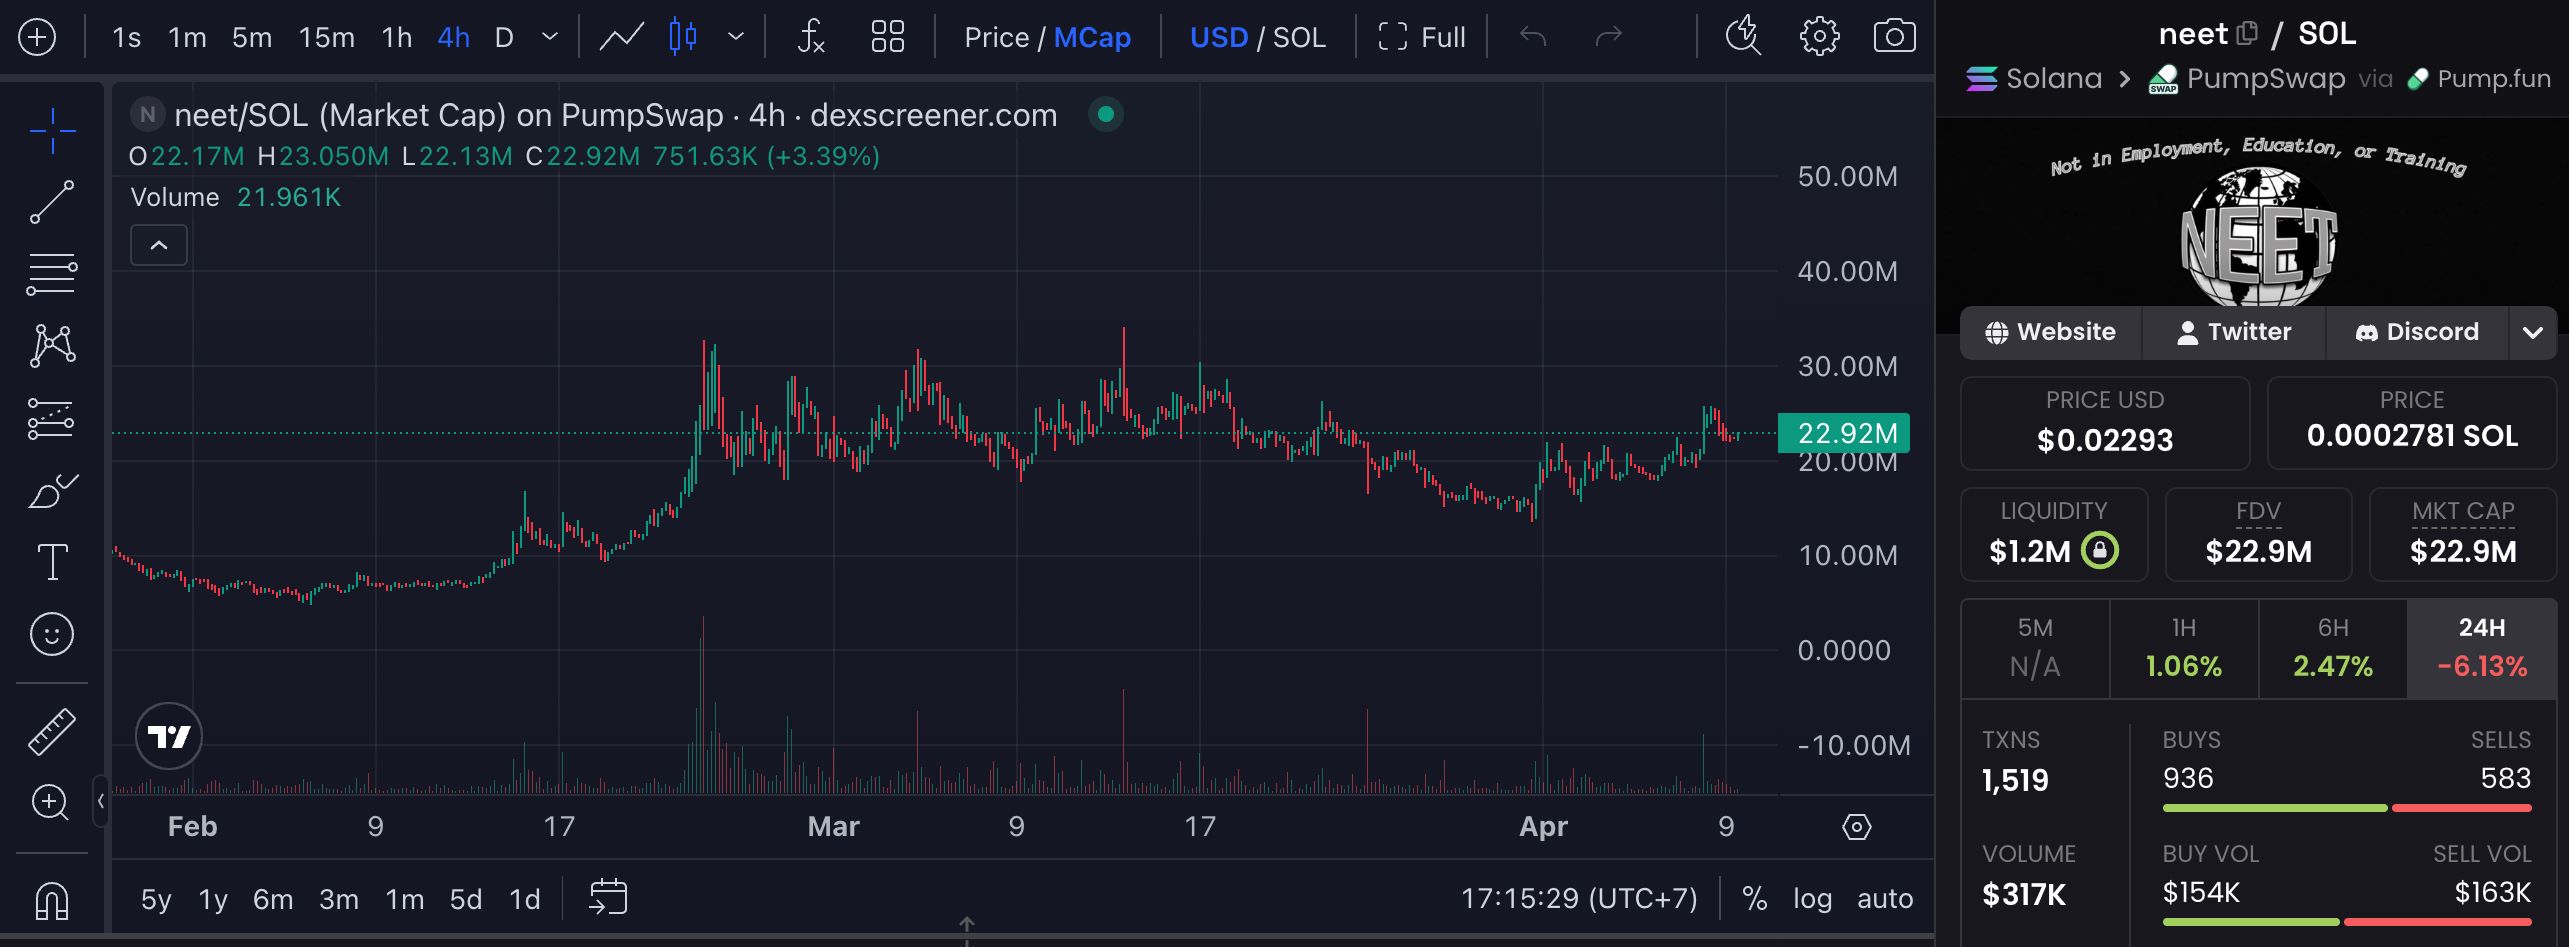
Task: Set chart range to 5y
Action: (156, 899)
